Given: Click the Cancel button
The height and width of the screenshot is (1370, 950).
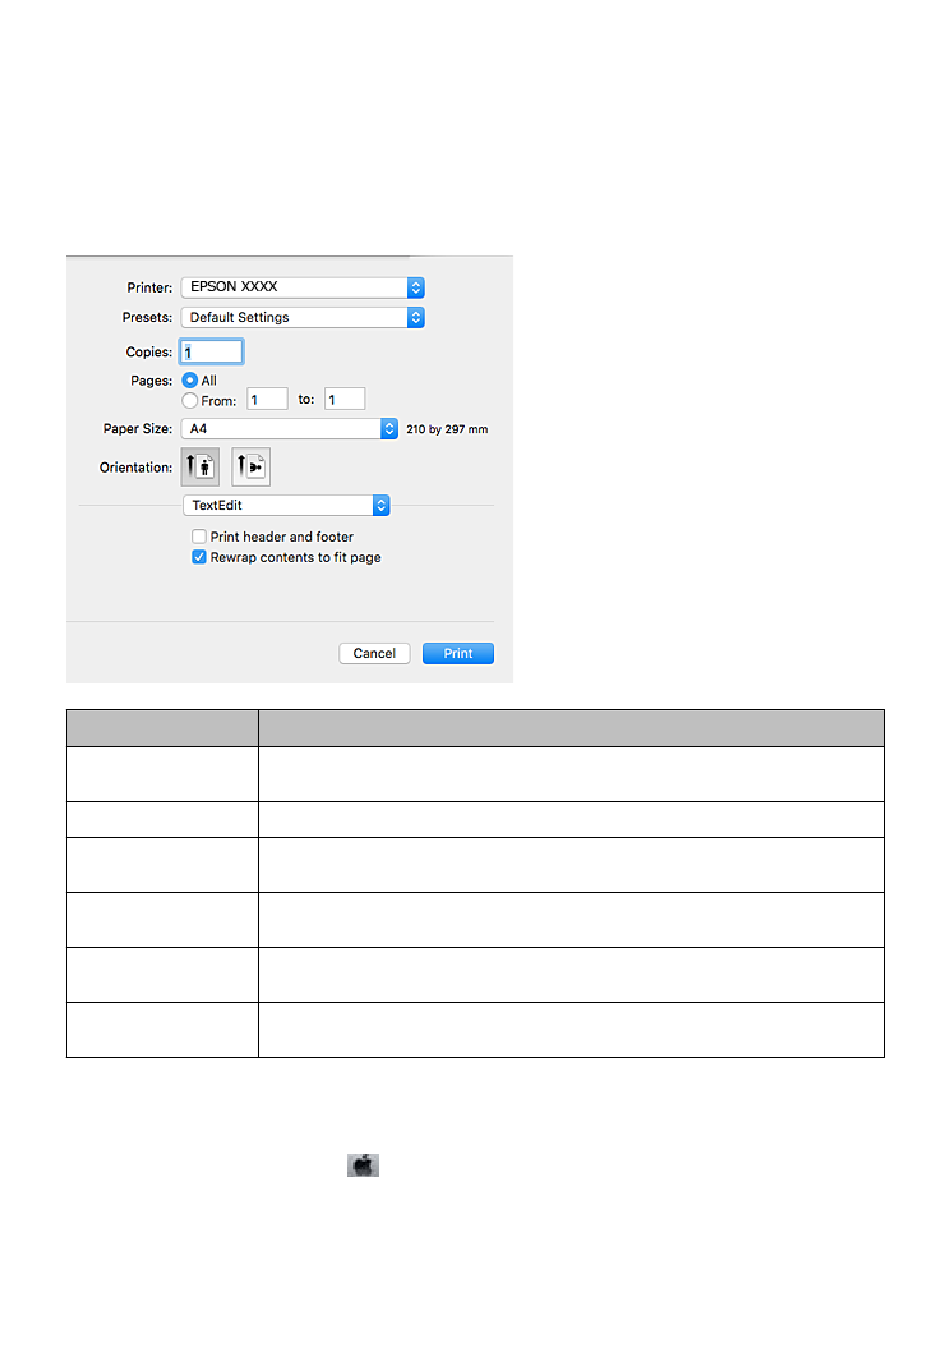Looking at the screenshot, I should (375, 654).
